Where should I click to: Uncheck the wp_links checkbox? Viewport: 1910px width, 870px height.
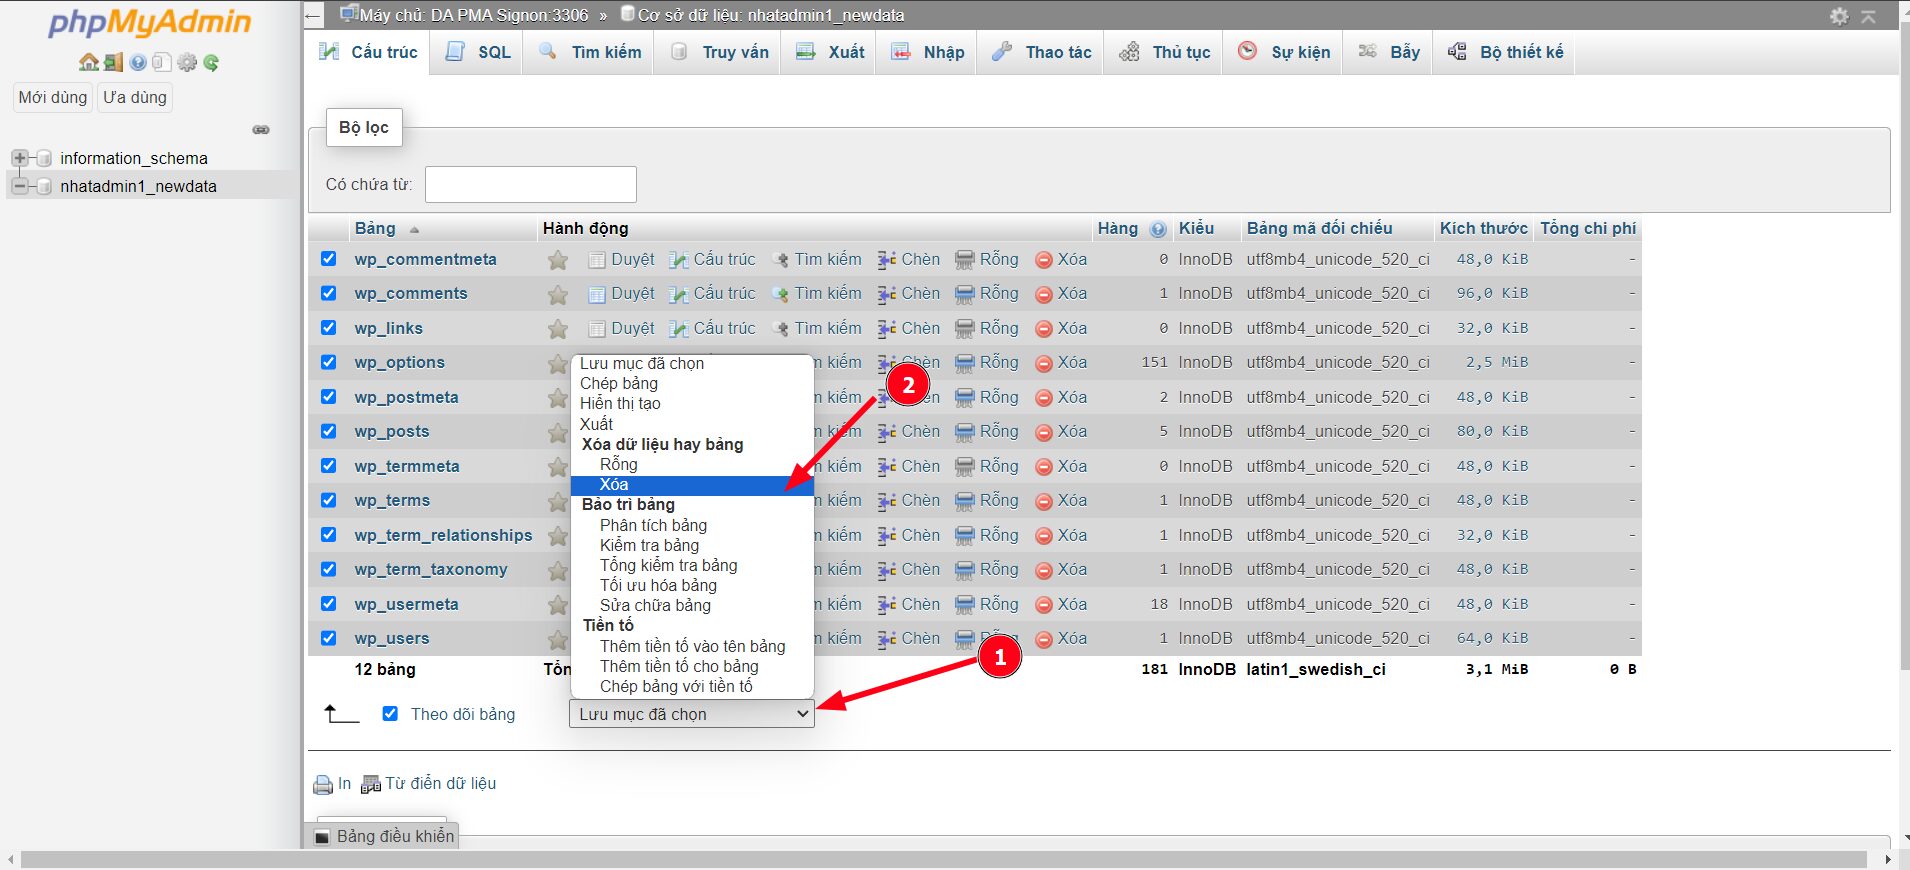point(328,327)
